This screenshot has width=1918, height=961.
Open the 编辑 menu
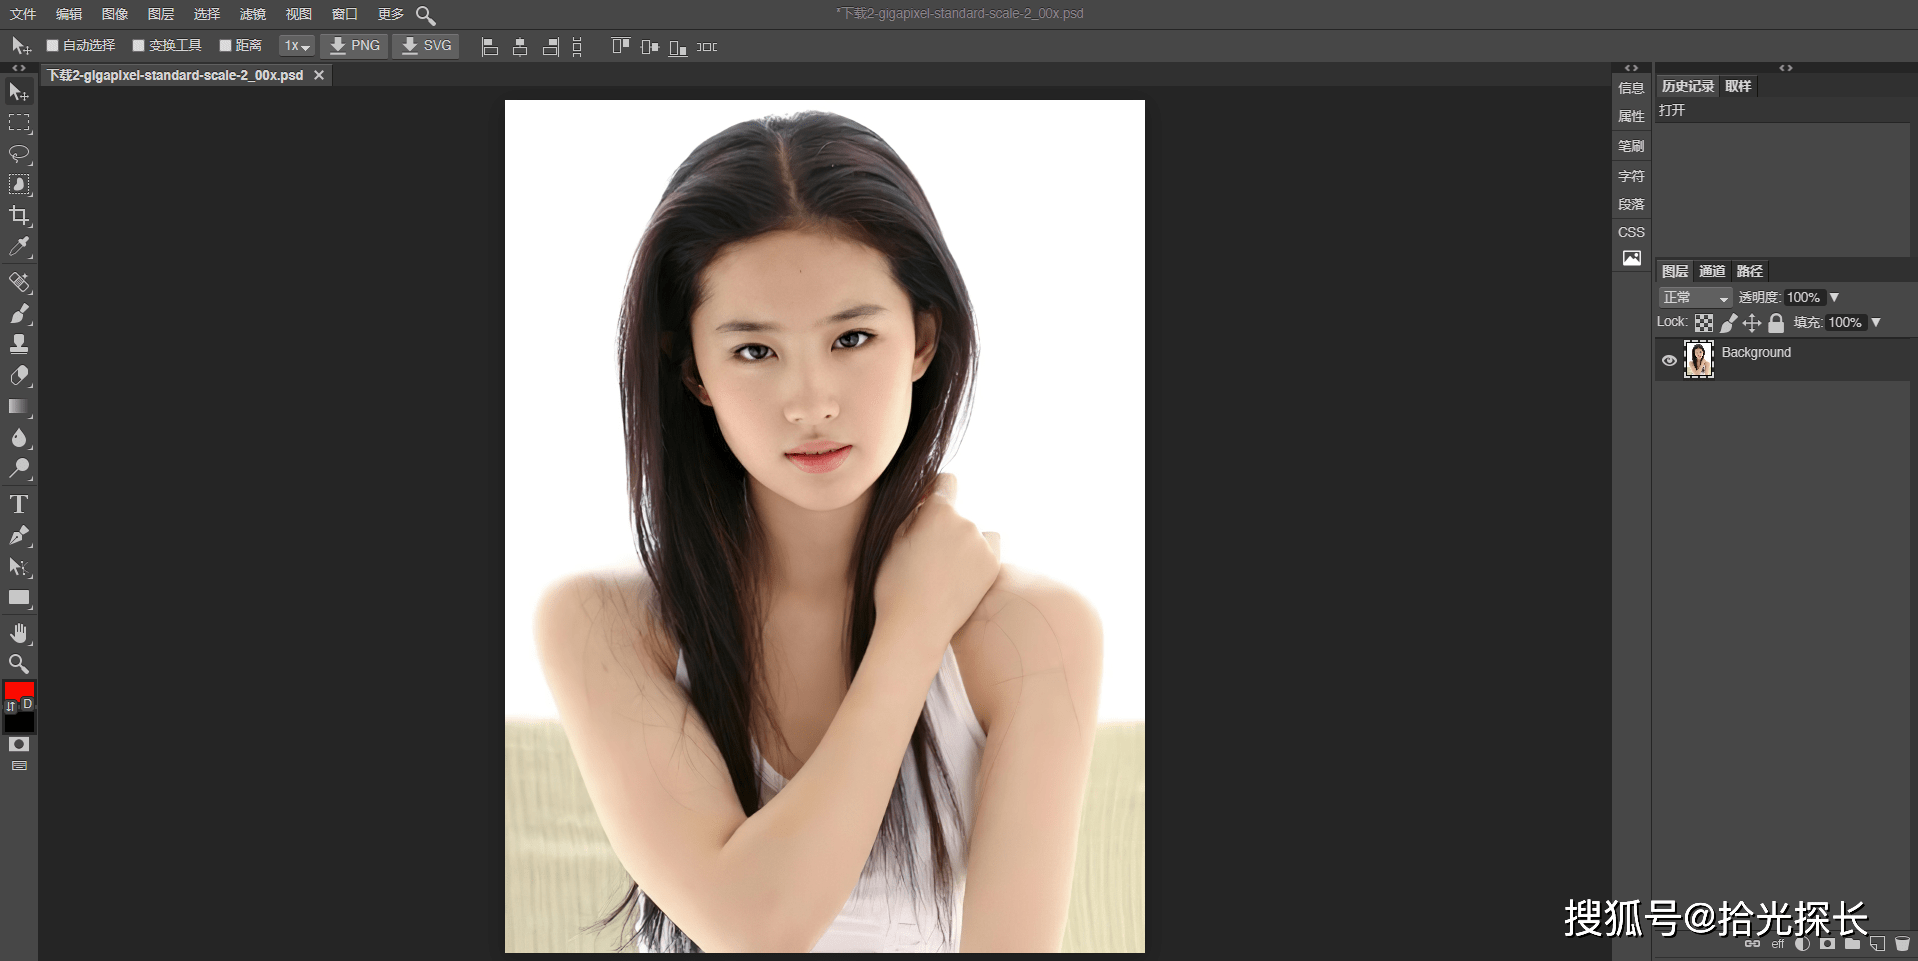[x=69, y=14]
